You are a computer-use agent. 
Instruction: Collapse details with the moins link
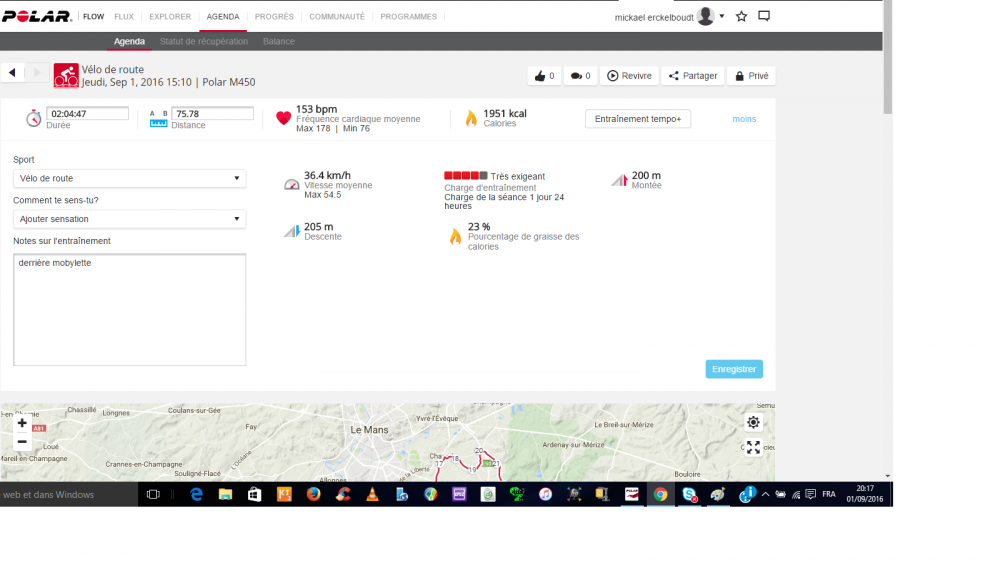744,119
